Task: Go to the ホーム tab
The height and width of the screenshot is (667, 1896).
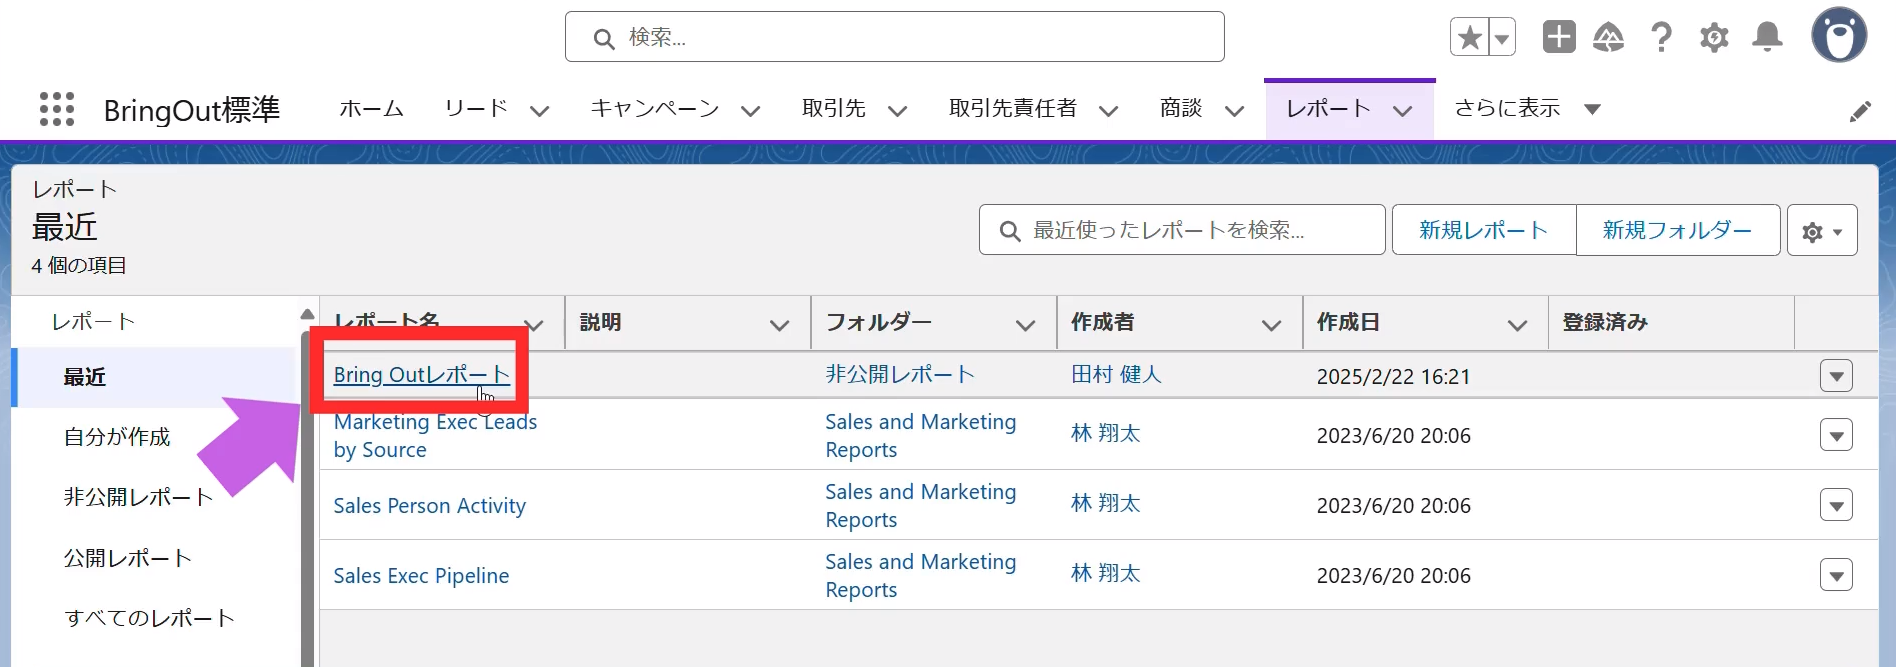Action: click(371, 109)
